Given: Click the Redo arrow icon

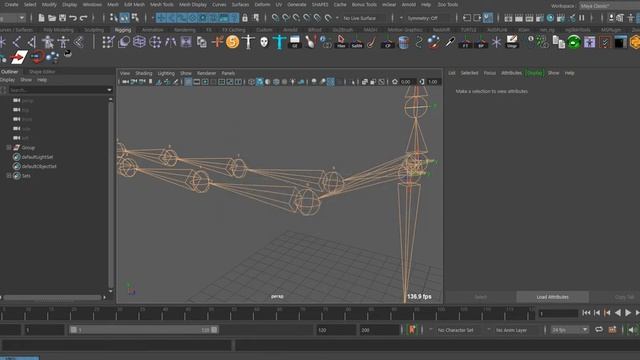Looking at the screenshot, I should click(84, 18).
